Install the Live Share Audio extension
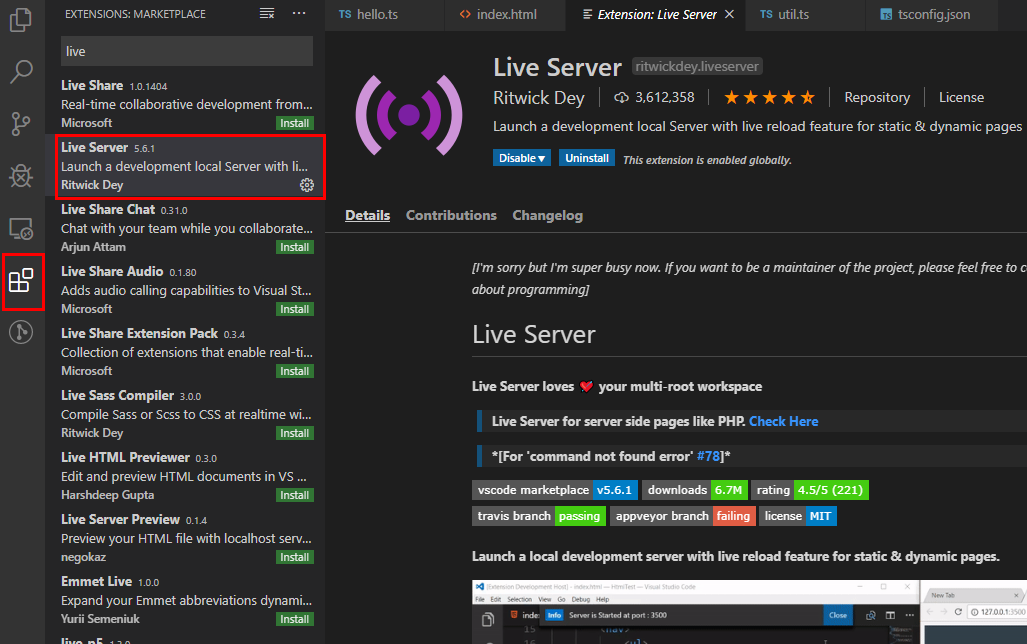1027x644 pixels. tap(295, 309)
